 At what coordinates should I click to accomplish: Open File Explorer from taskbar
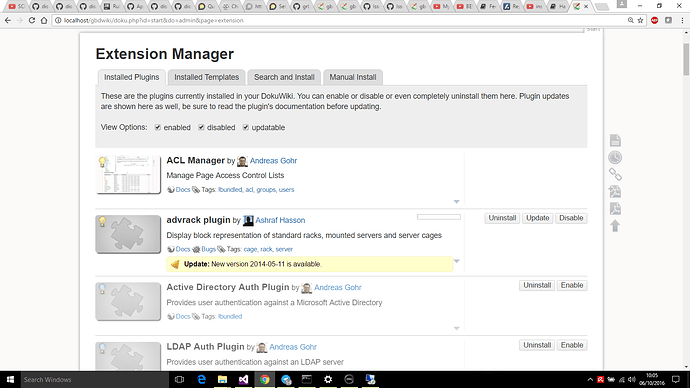point(222,379)
